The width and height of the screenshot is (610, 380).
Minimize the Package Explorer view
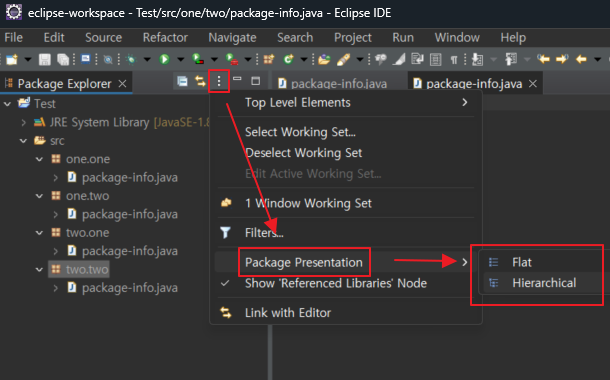[x=237, y=79]
